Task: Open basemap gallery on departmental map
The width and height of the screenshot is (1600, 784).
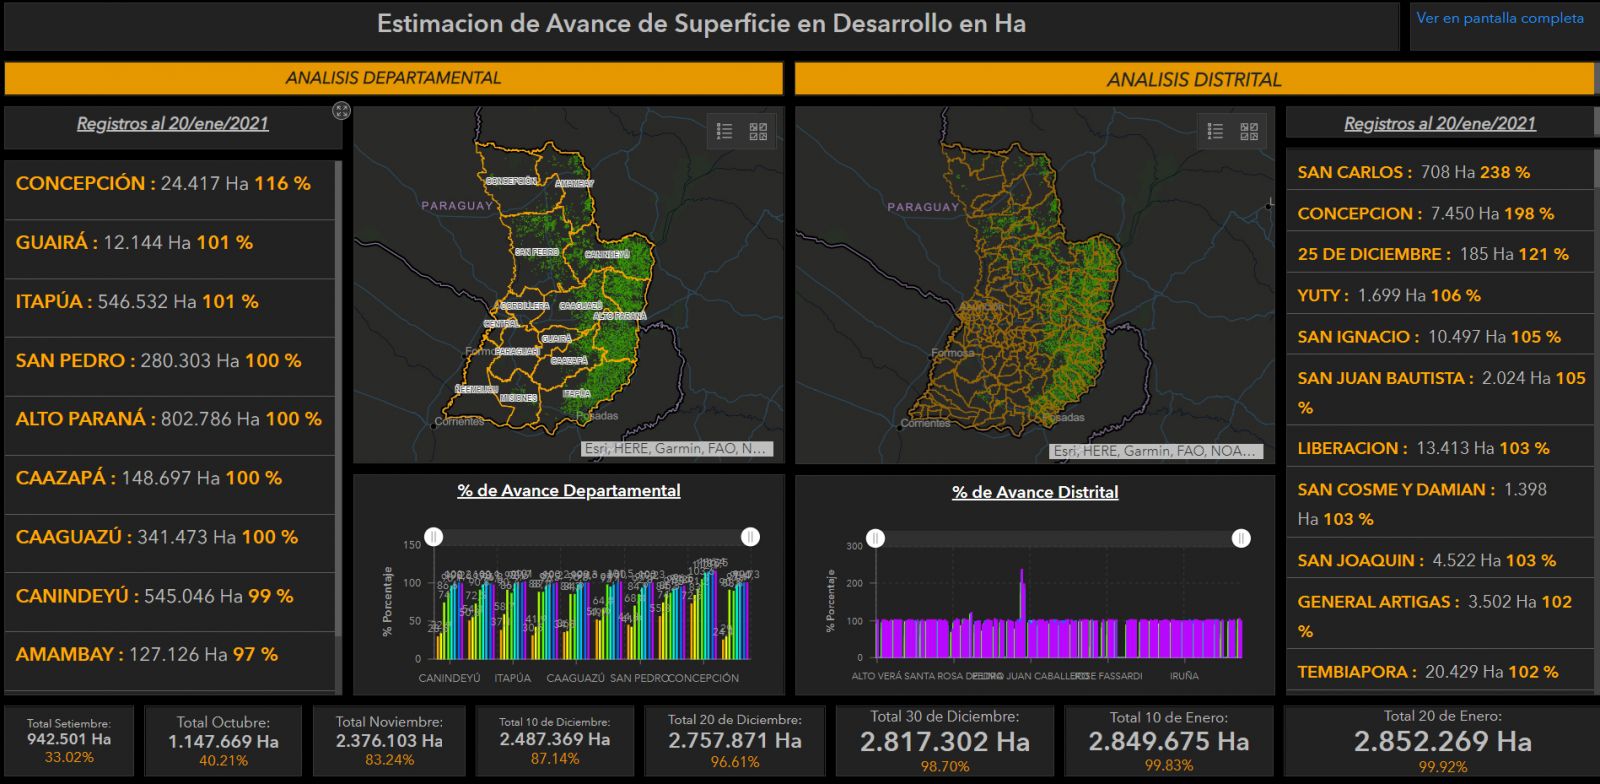Action: 758,131
